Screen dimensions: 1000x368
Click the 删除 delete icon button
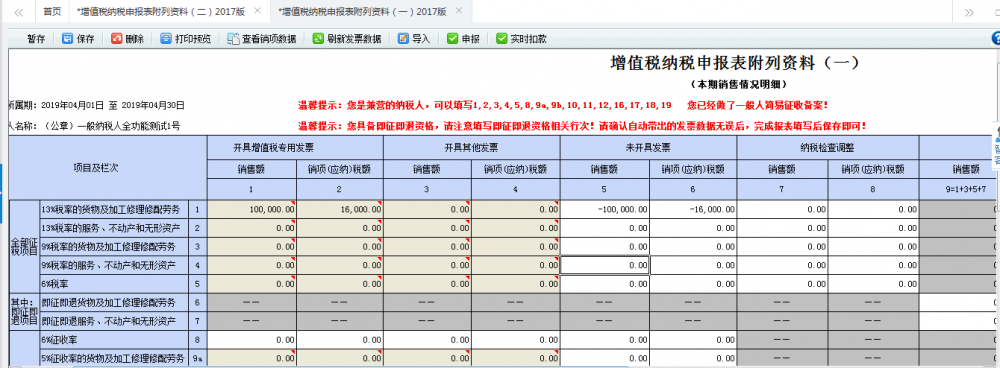[127, 39]
